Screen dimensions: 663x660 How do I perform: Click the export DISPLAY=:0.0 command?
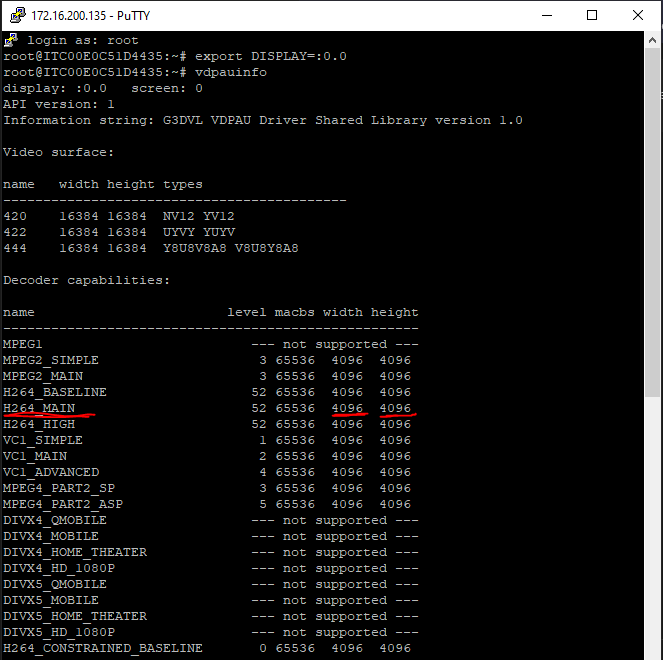[270, 56]
